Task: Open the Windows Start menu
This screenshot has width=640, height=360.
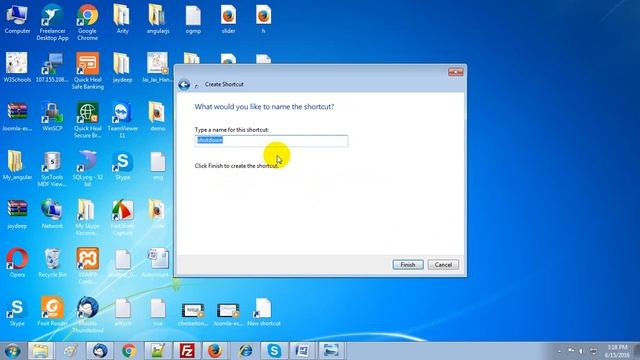Action: tap(13, 351)
